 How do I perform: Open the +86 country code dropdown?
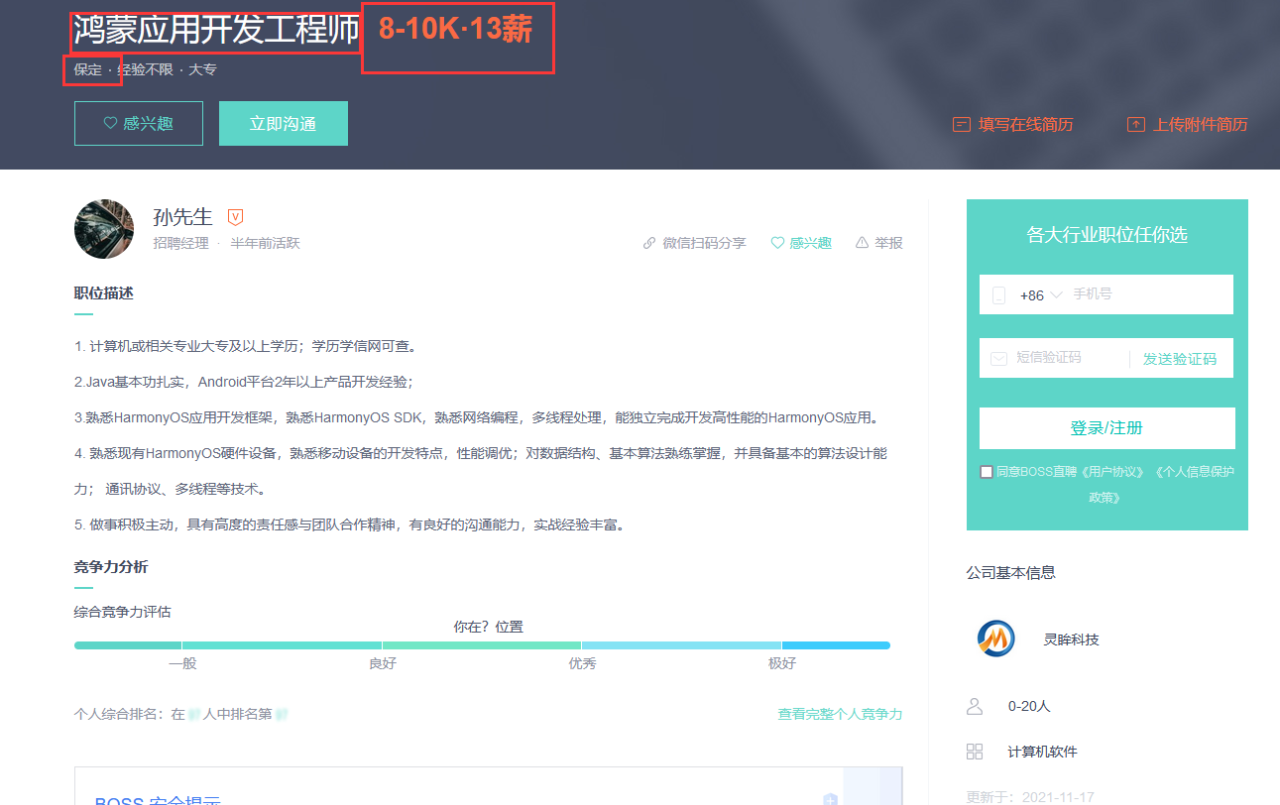1041,295
